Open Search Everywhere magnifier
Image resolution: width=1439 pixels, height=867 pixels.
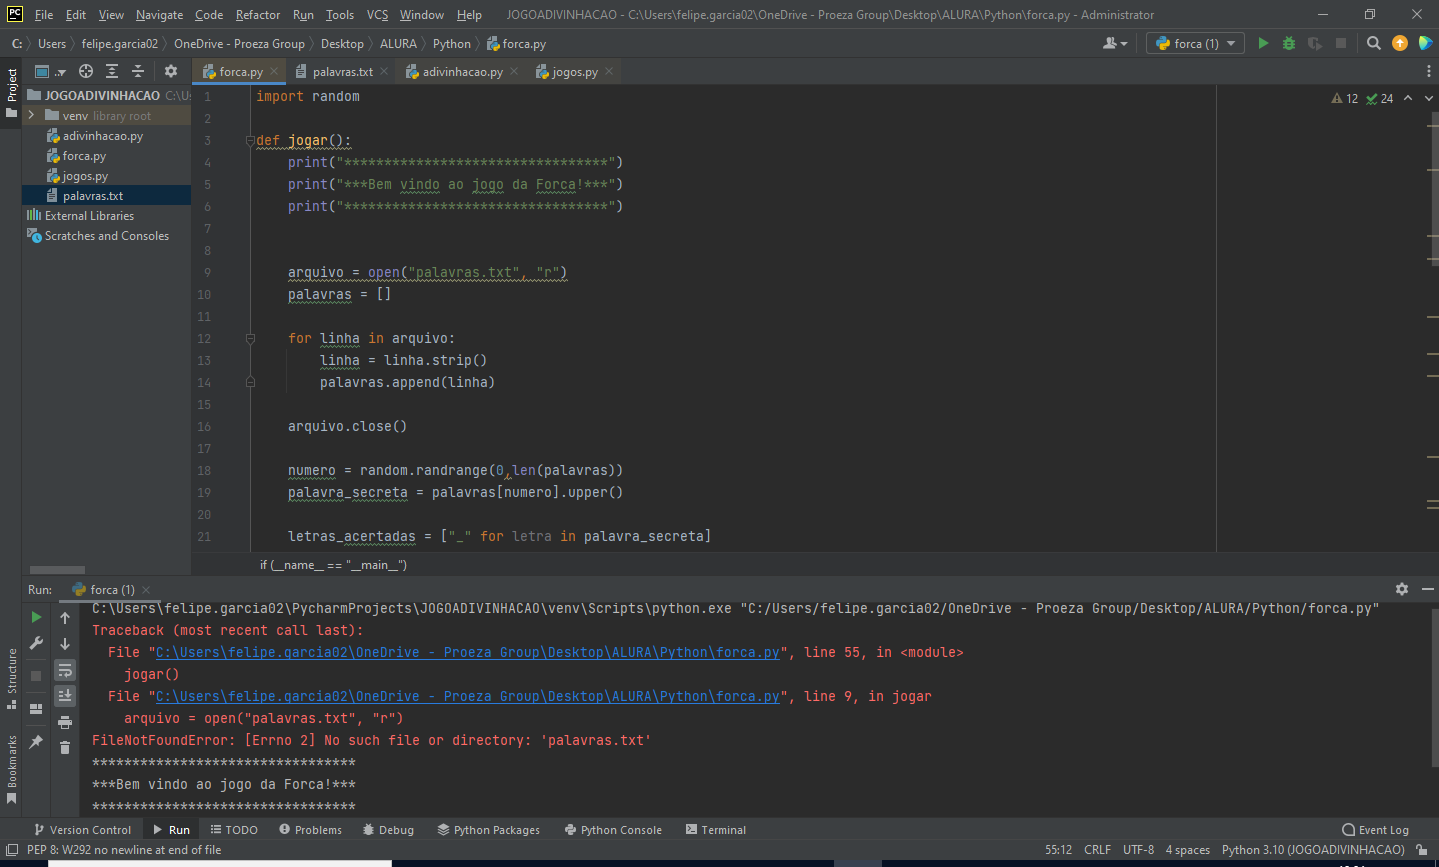pyautogui.click(x=1374, y=43)
